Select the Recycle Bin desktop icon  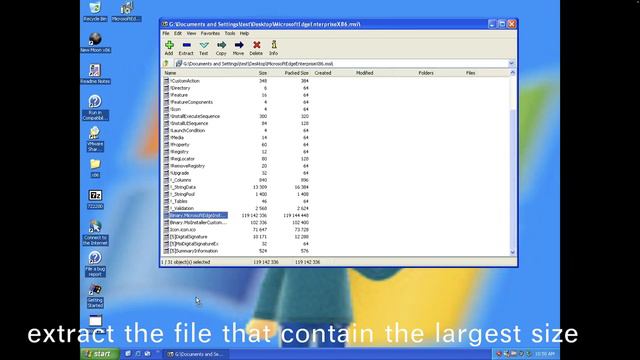[95, 11]
